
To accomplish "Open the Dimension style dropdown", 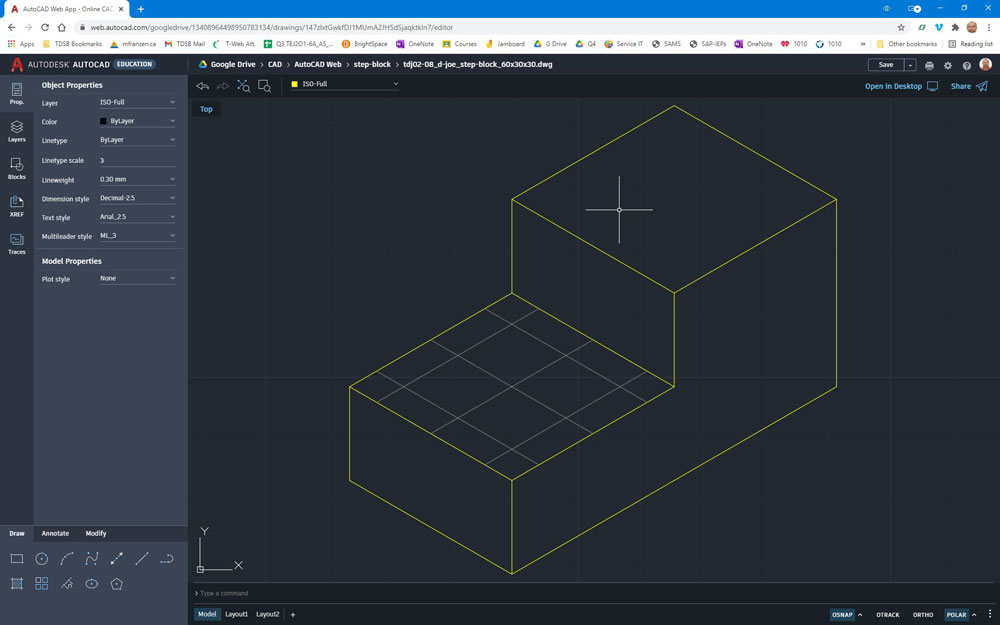I will [x=137, y=199].
